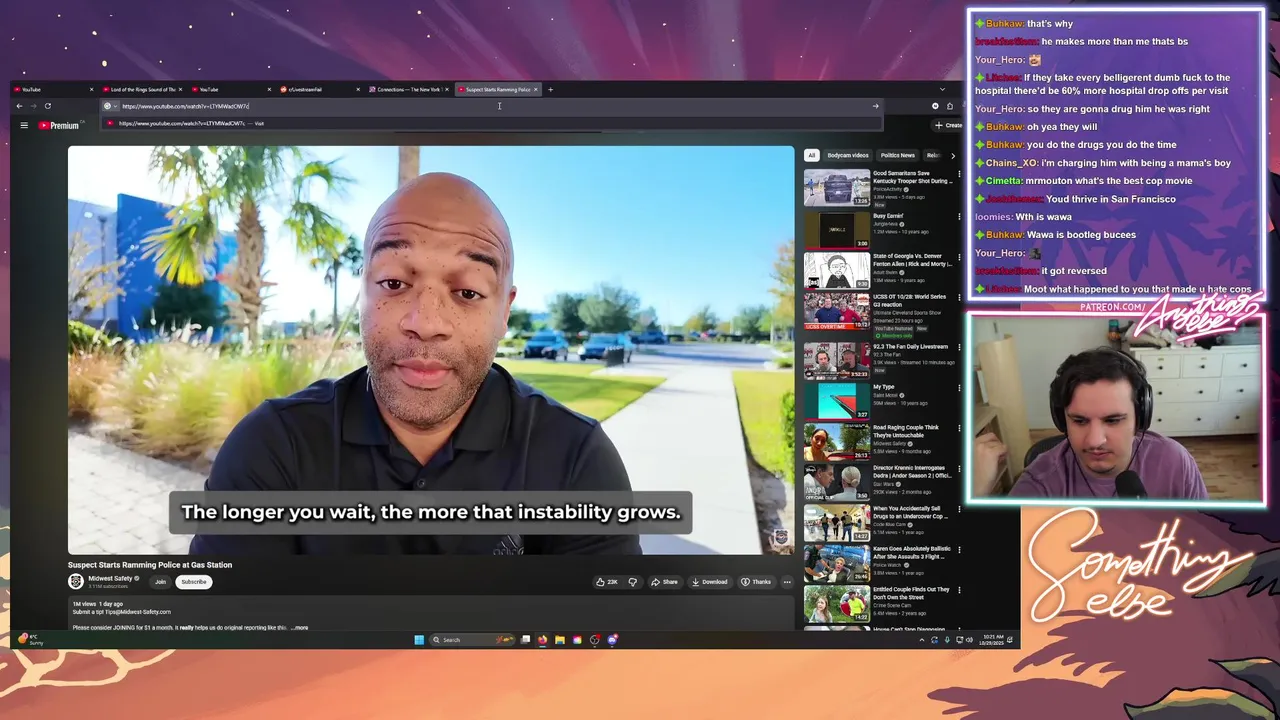Image resolution: width=1280 pixels, height=720 pixels.
Task: Open 92.3 The Fan Daily Livestream thumbnail
Action: tap(837, 361)
